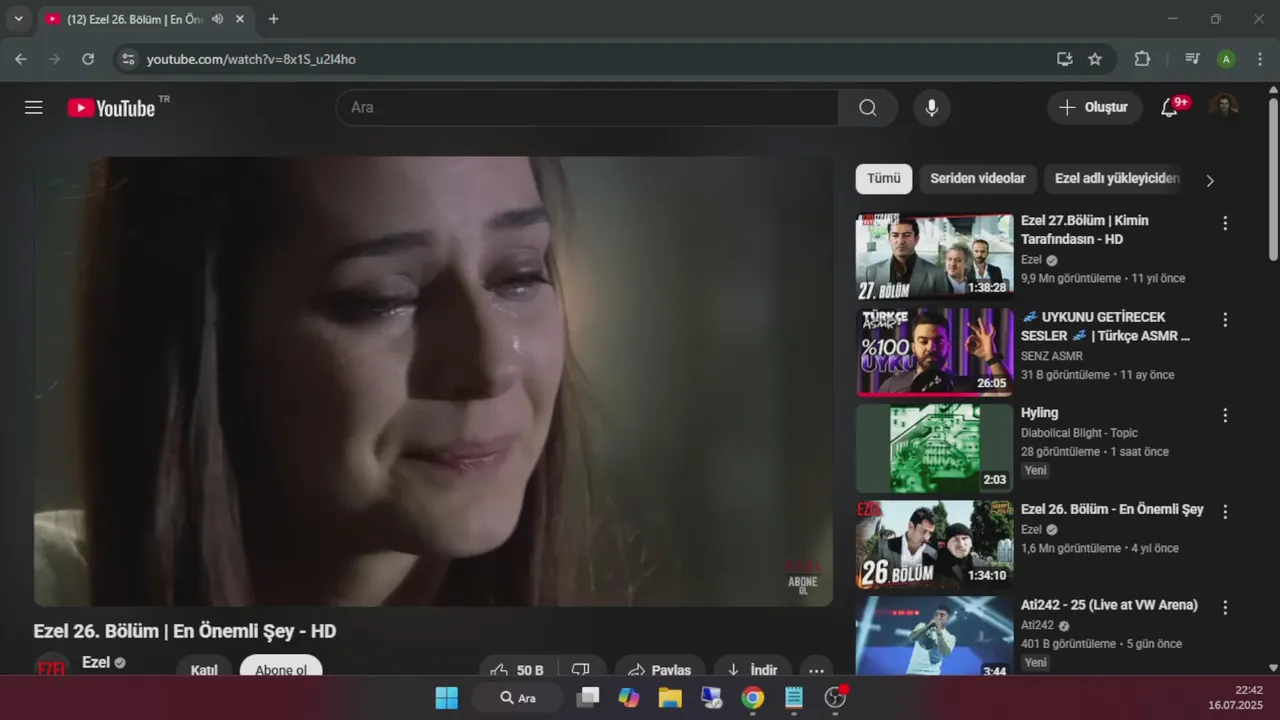Open the tab search dropdown arrow
The width and height of the screenshot is (1280, 720).
18,19
